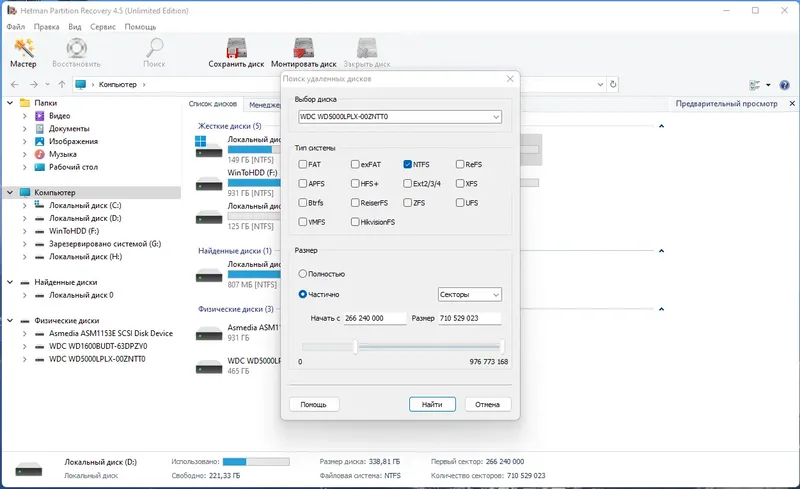Click the Windows disk icon 149 ГБ
Screen dimensions: 800x489
(x=209, y=147)
